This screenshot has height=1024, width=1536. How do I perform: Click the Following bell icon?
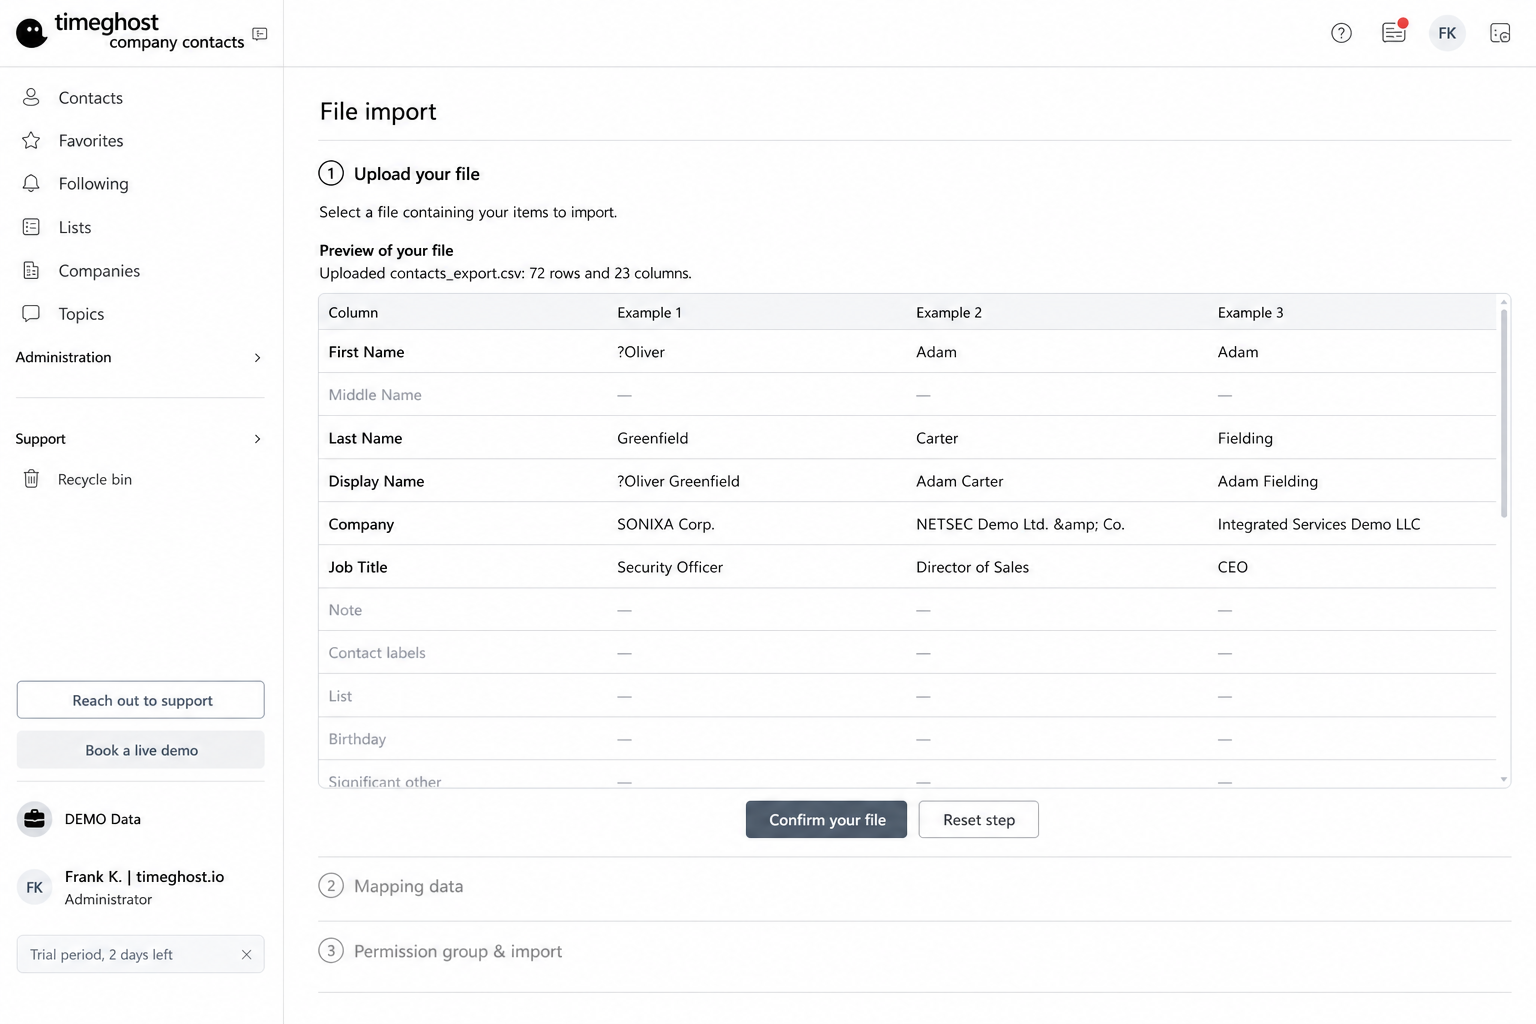(x=31, y=183)
